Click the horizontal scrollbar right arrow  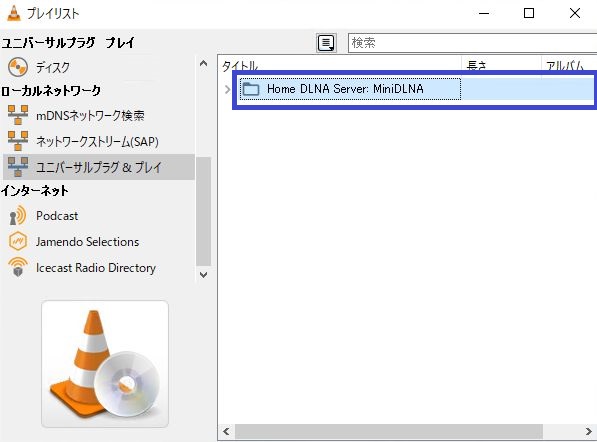(589, 431)
